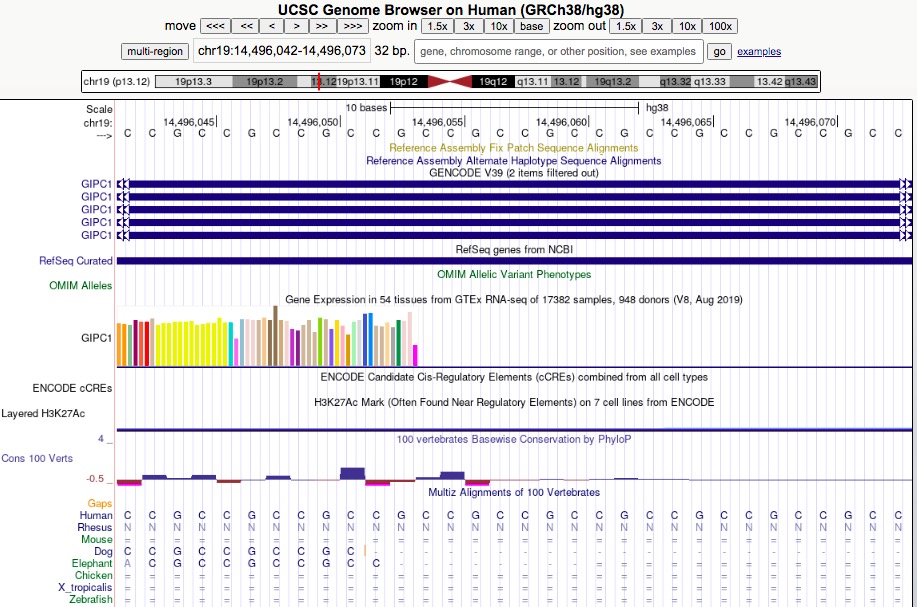Click the 19p13.3 band on ideogram

click(194, 82)
